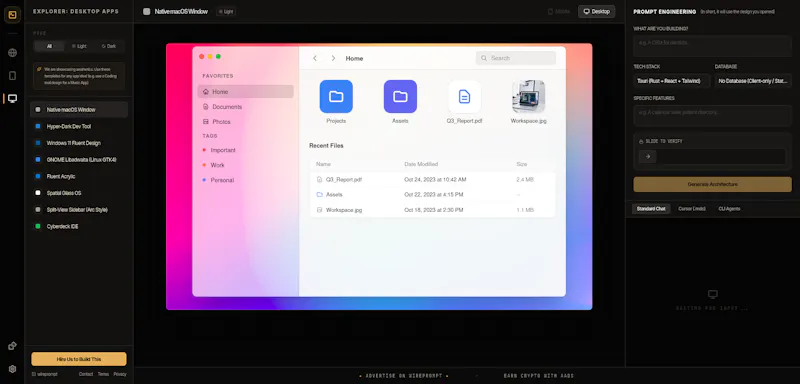The height and width of the screenshot is (384, 800).
Task: Open the web apps globe icon
Action: click(x=12, y=53)
